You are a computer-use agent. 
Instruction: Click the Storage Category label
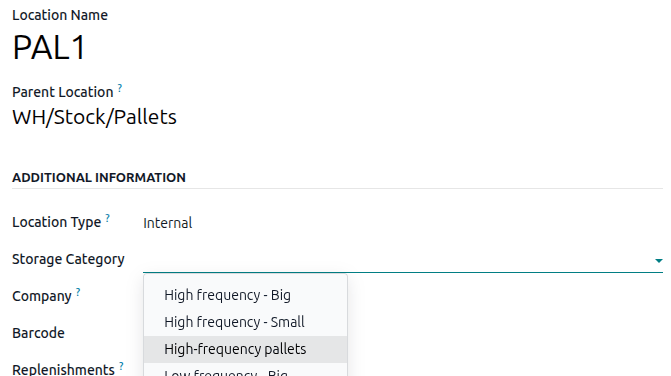point(68,259)
